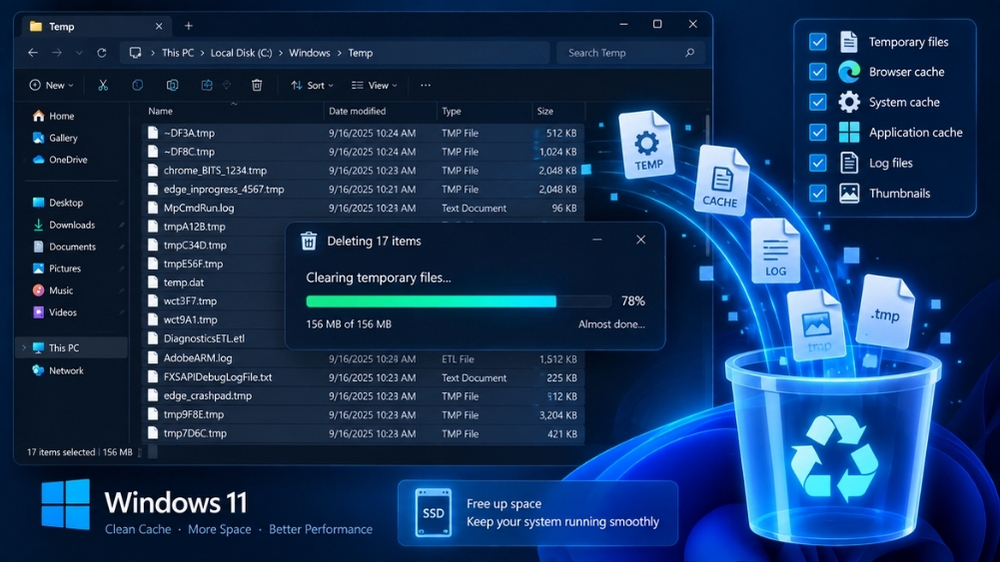Viewport: 1000px width, 562px height.
Task: Click Local Disk (C:) in breadcrumb
Action: 241,53
